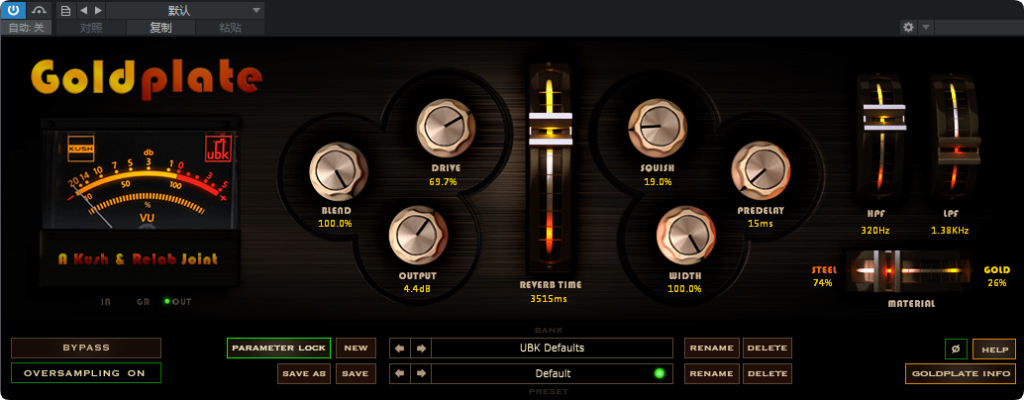Screen dimensions: 1024x400
Task: Select the GR meter mode
Action: (x=143, y=302)
